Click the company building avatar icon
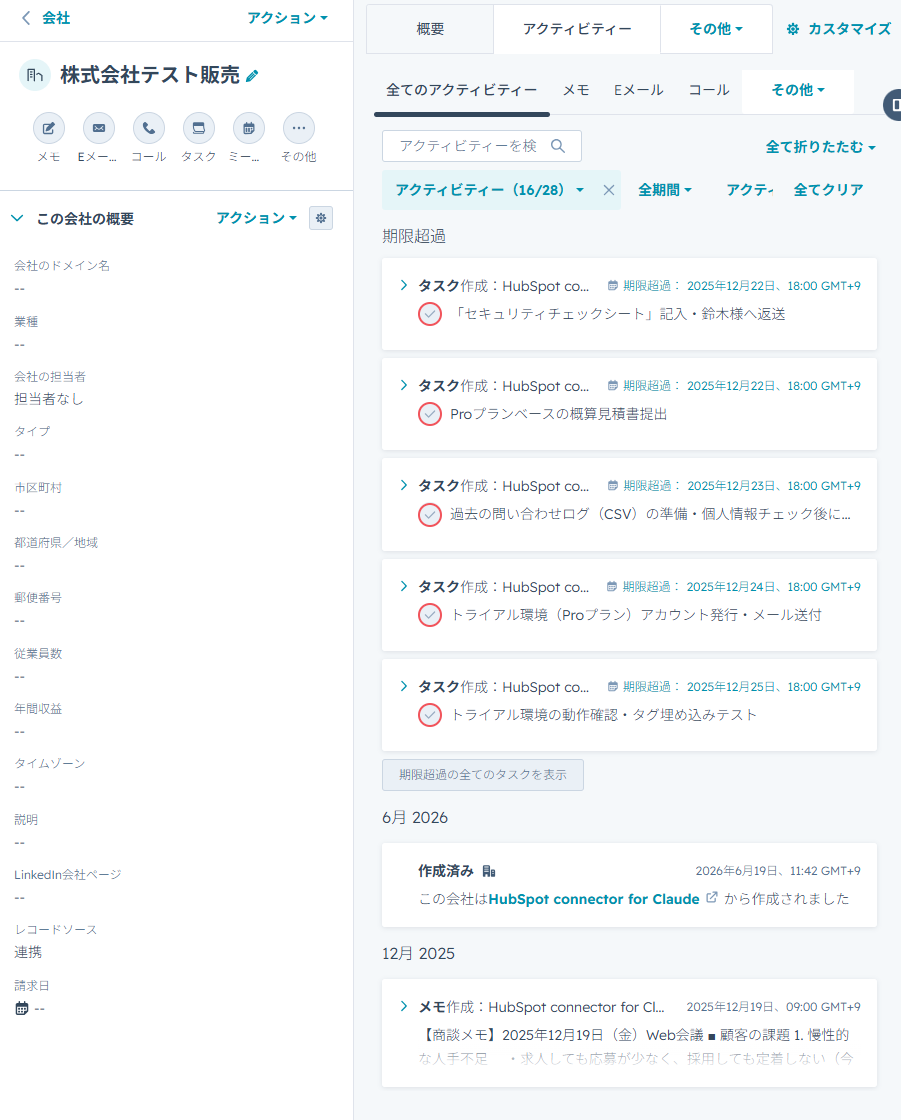This screenshot has height=1120, width=901. (34, 75)
